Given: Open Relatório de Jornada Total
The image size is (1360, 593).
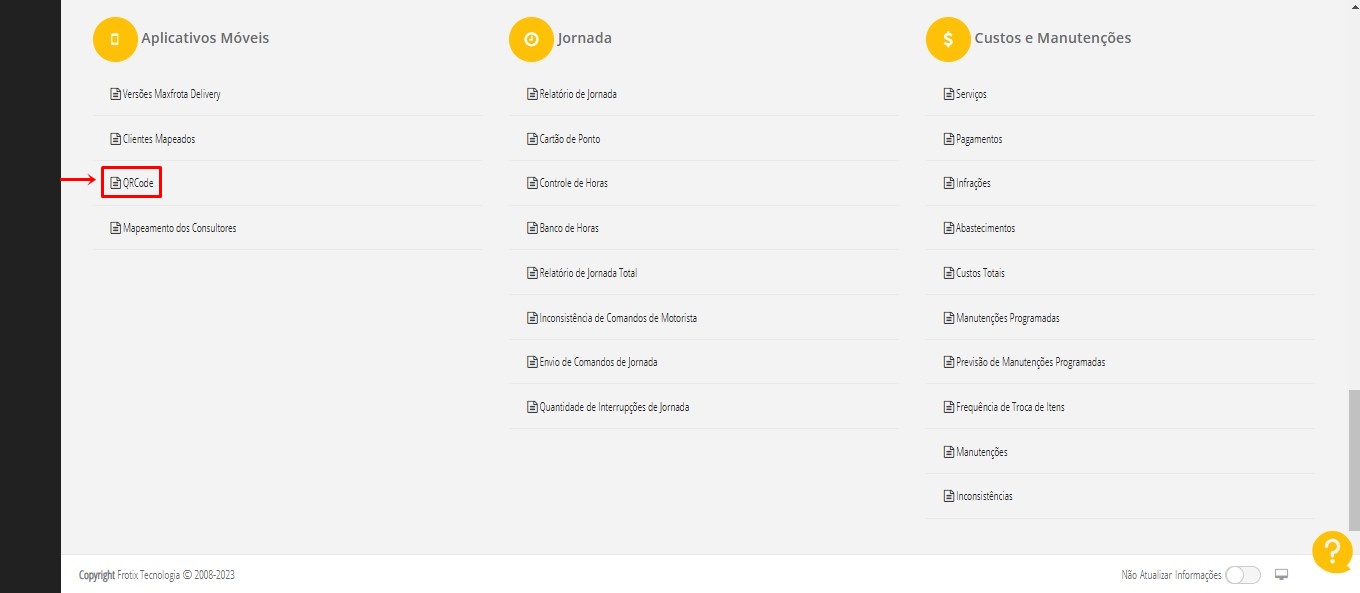Looking at the screenshot, I should click(587, 273).
